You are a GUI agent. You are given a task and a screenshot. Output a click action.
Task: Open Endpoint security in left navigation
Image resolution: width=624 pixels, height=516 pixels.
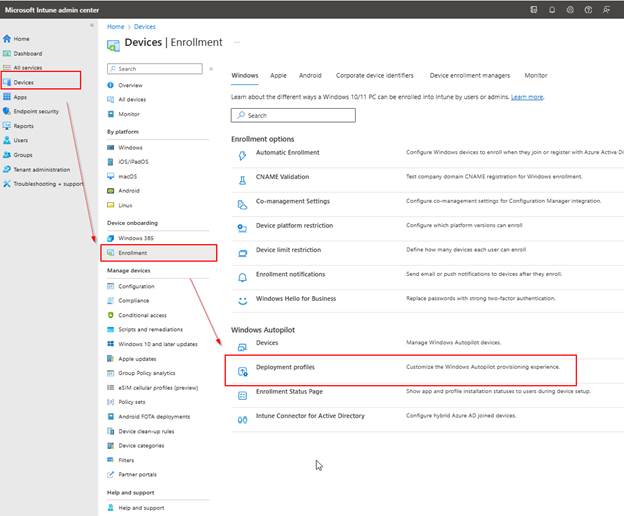pos(37,111)
